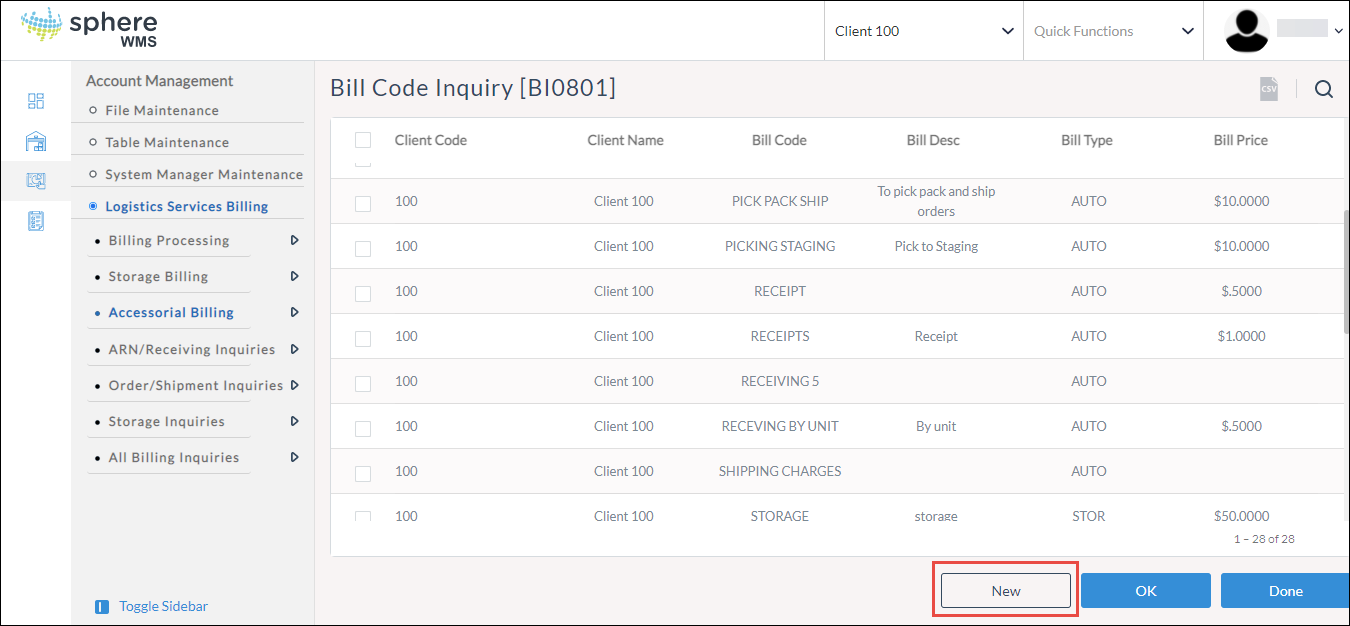Sort by the Bill Price column header
This screenshot has height=626, width=1350.
(1241, 140)
